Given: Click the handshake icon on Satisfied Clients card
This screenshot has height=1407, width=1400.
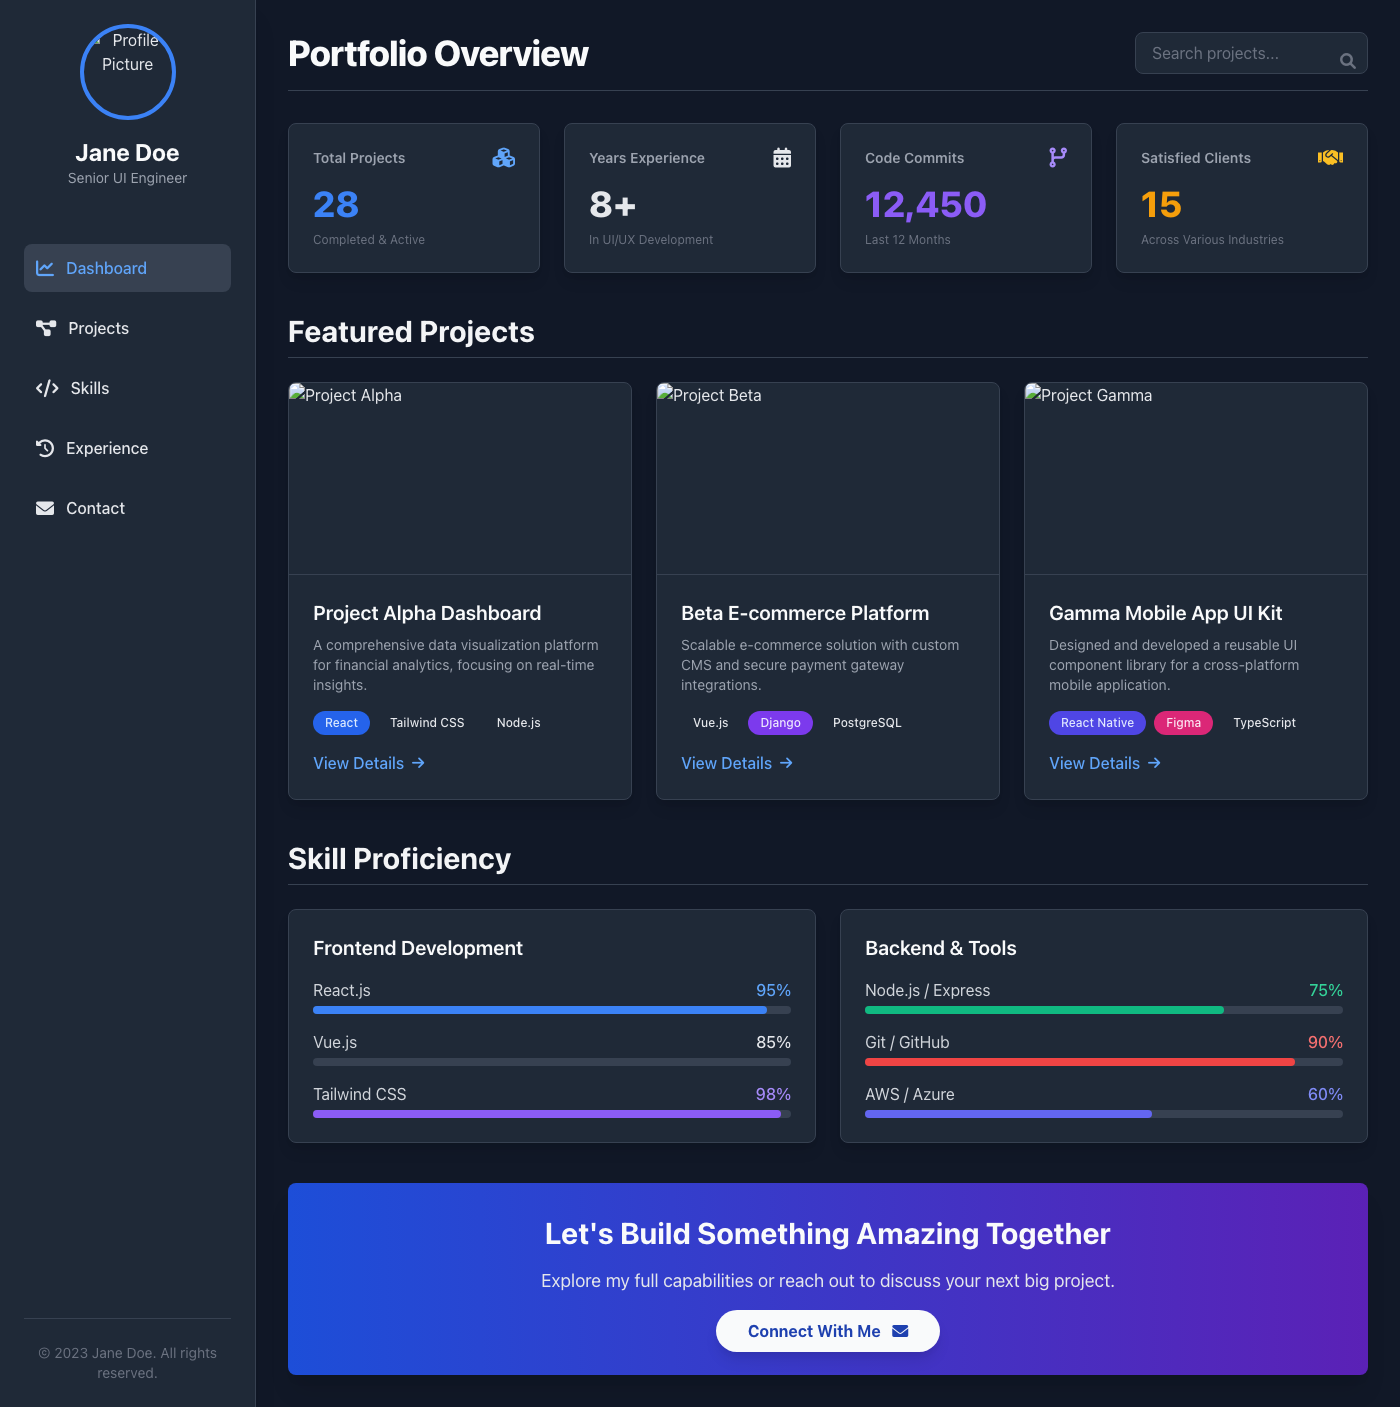Looking at the screenshot, I should pyautogui.click(x=1330, y=157).
